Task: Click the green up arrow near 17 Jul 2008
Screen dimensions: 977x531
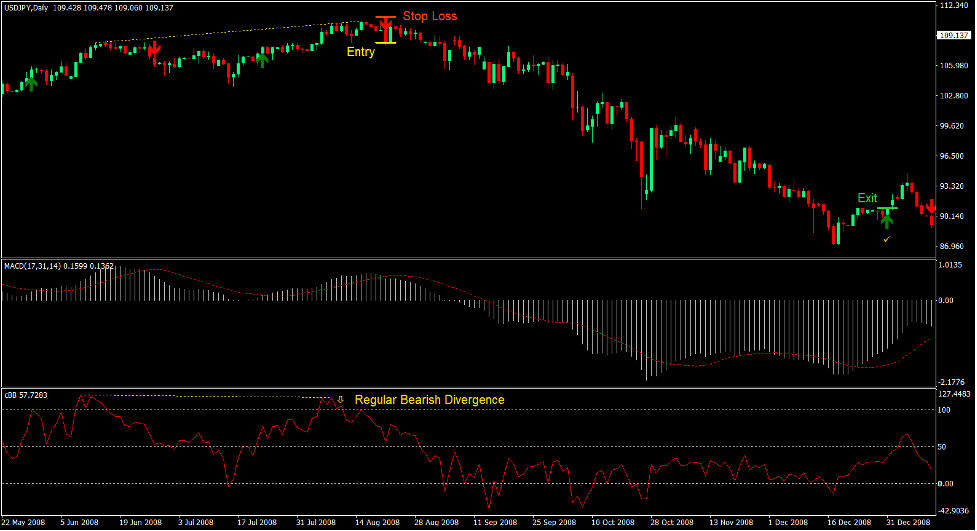Action: click(262, 59)
